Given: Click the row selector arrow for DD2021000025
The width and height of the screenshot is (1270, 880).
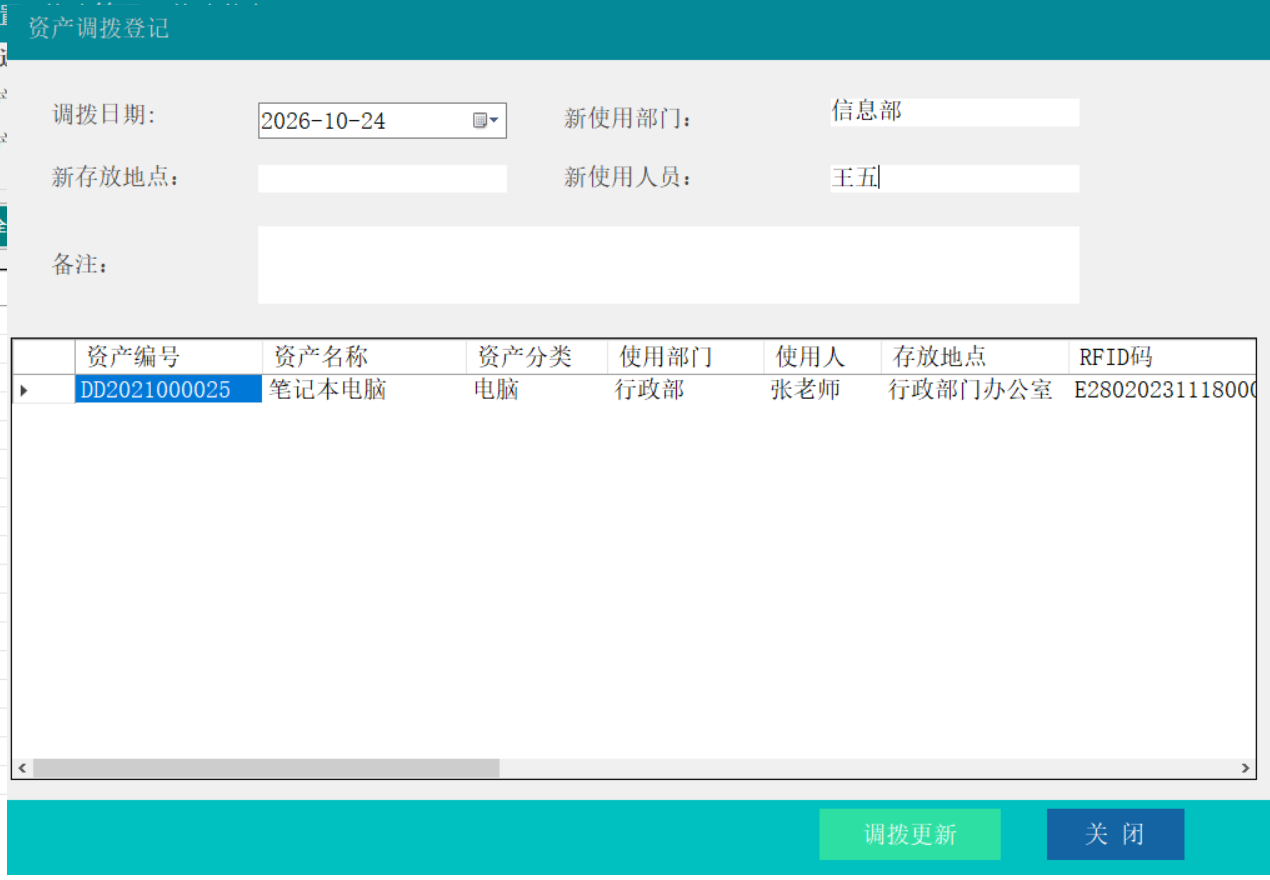Looking at the screenshot, I should [44, 390].
